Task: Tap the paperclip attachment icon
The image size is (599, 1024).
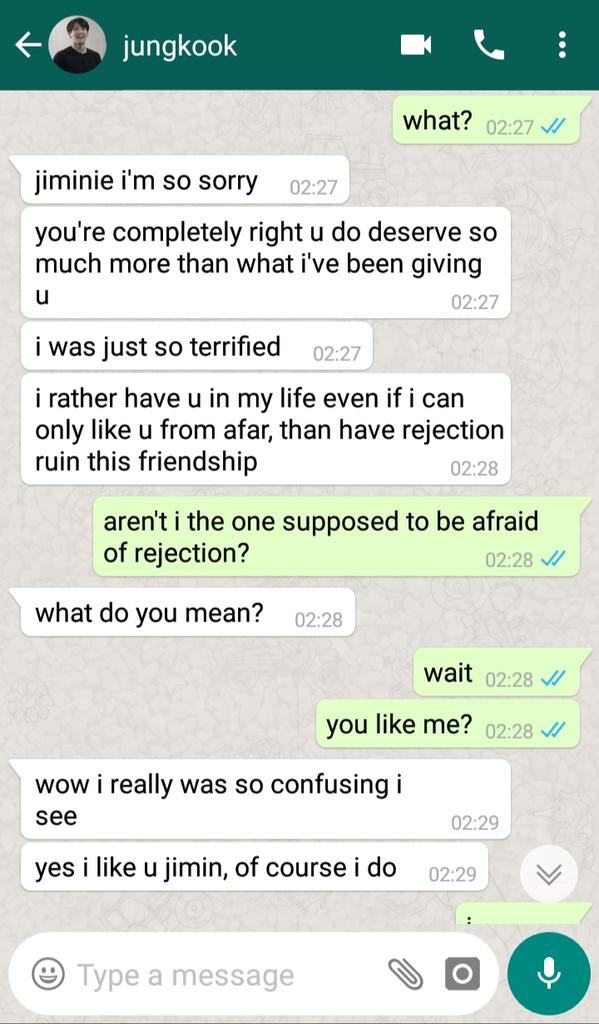Action: [406, 975]
